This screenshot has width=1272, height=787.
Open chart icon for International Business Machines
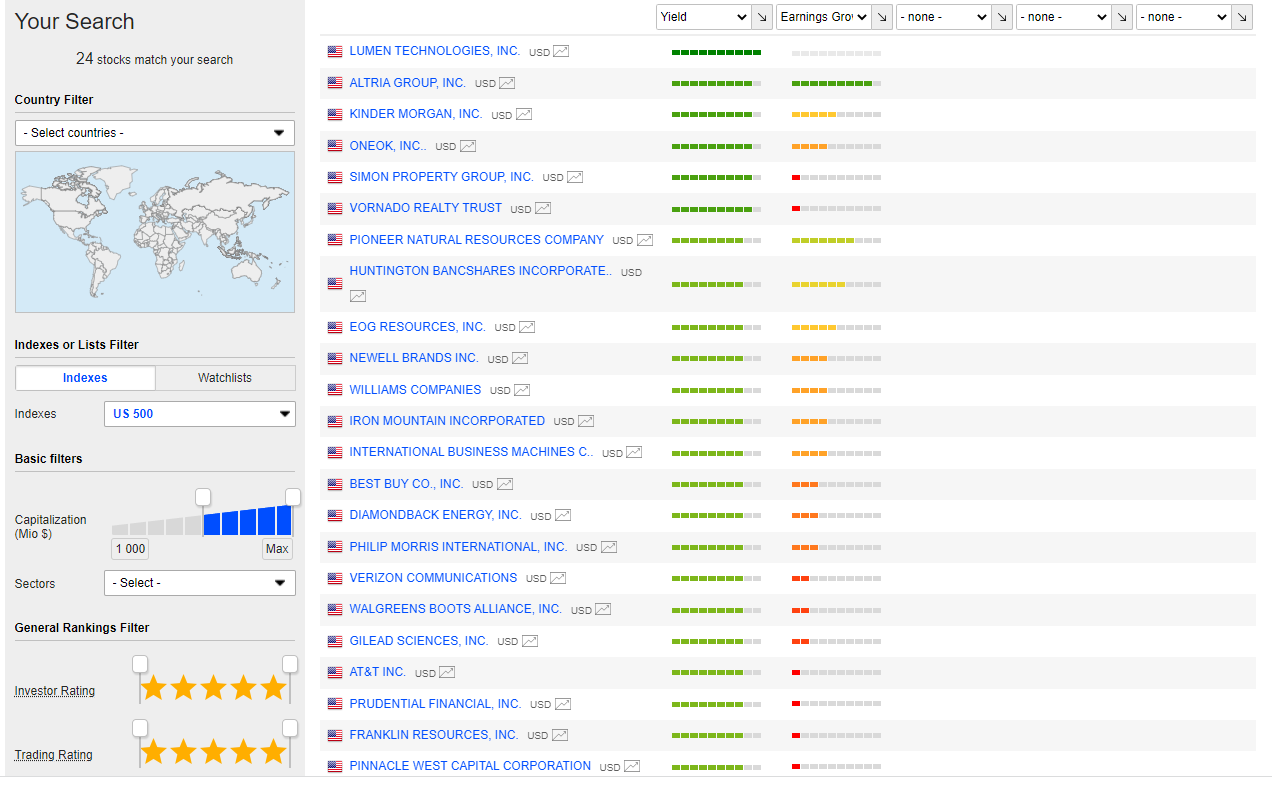(634, 452)
